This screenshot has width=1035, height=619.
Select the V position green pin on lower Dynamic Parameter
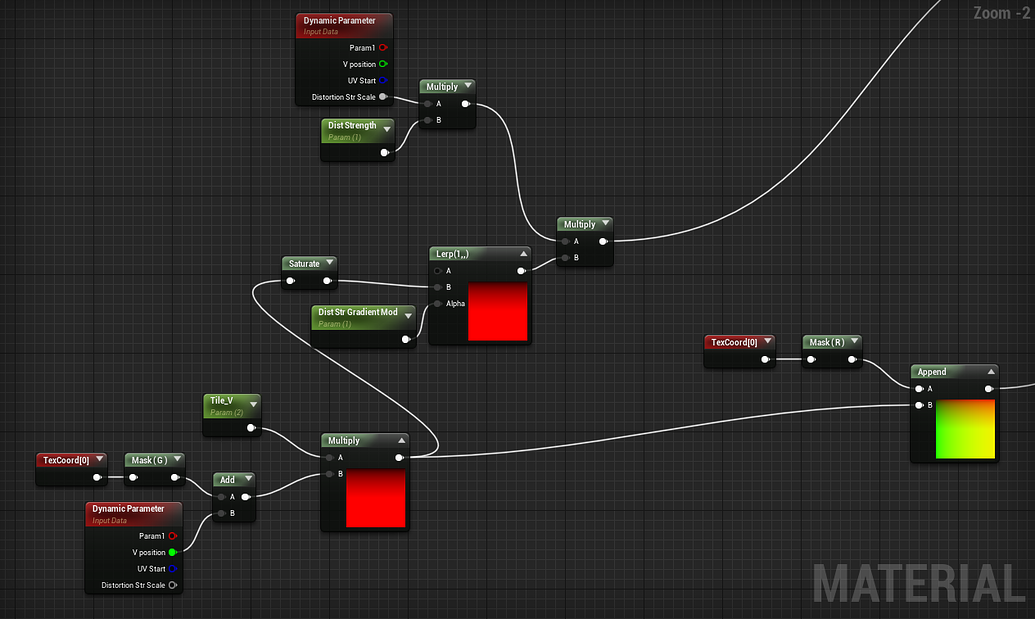point(173,552)
